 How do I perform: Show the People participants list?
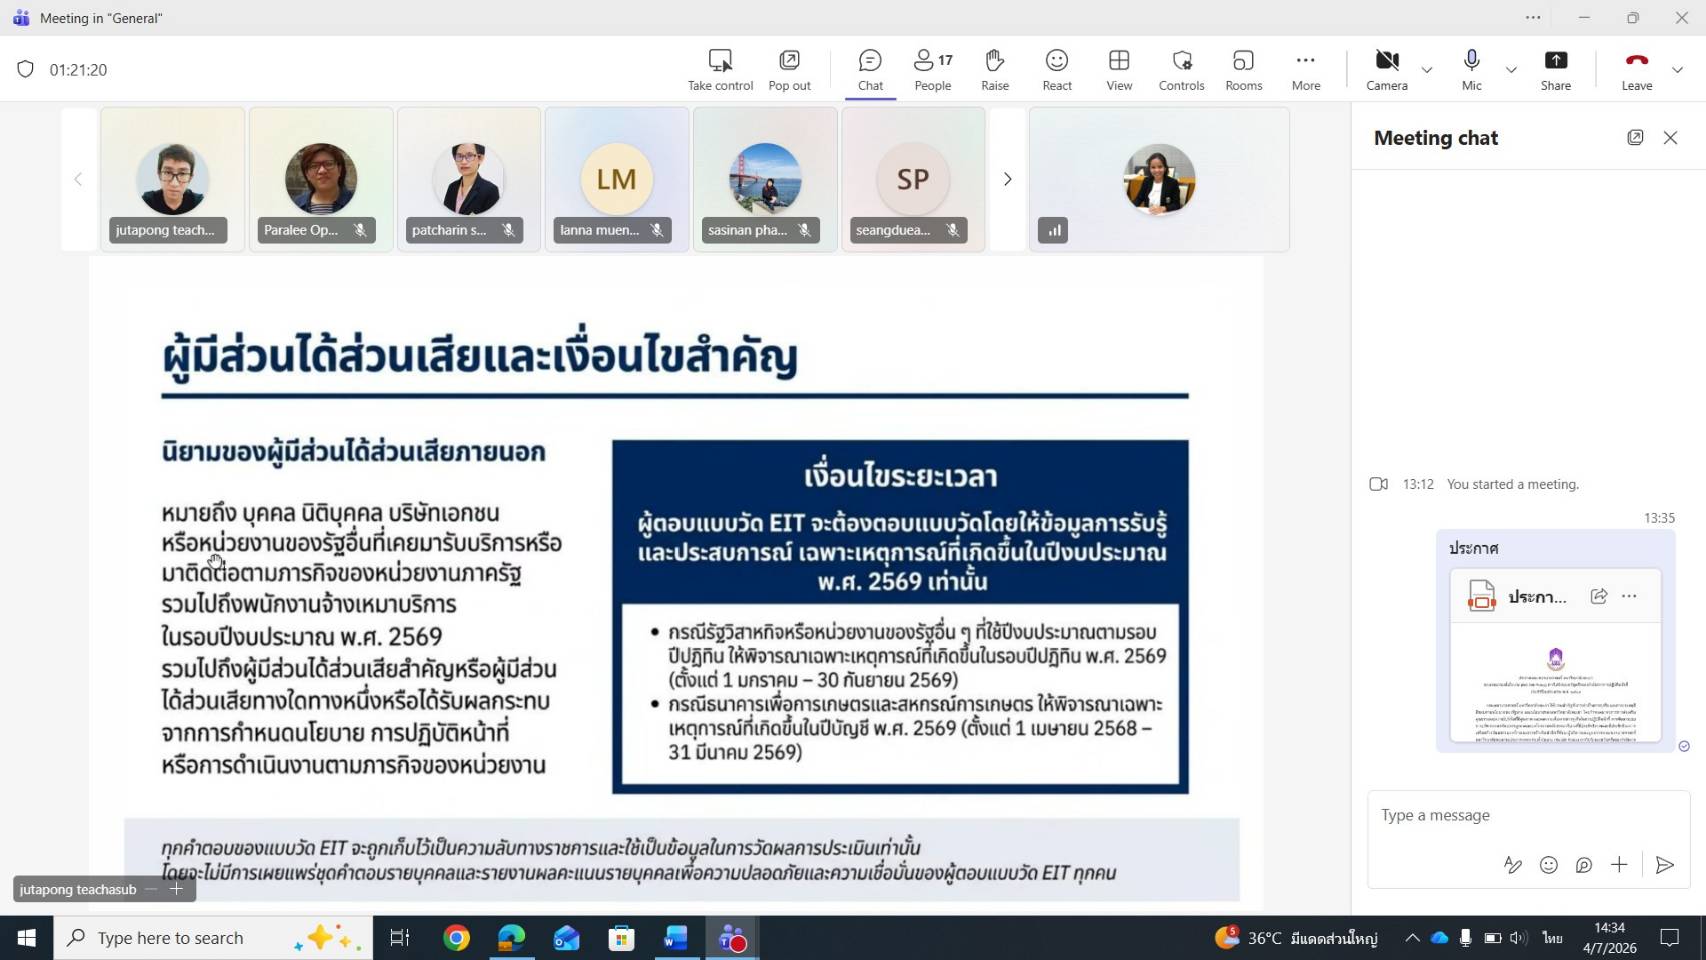click(932, 70)
